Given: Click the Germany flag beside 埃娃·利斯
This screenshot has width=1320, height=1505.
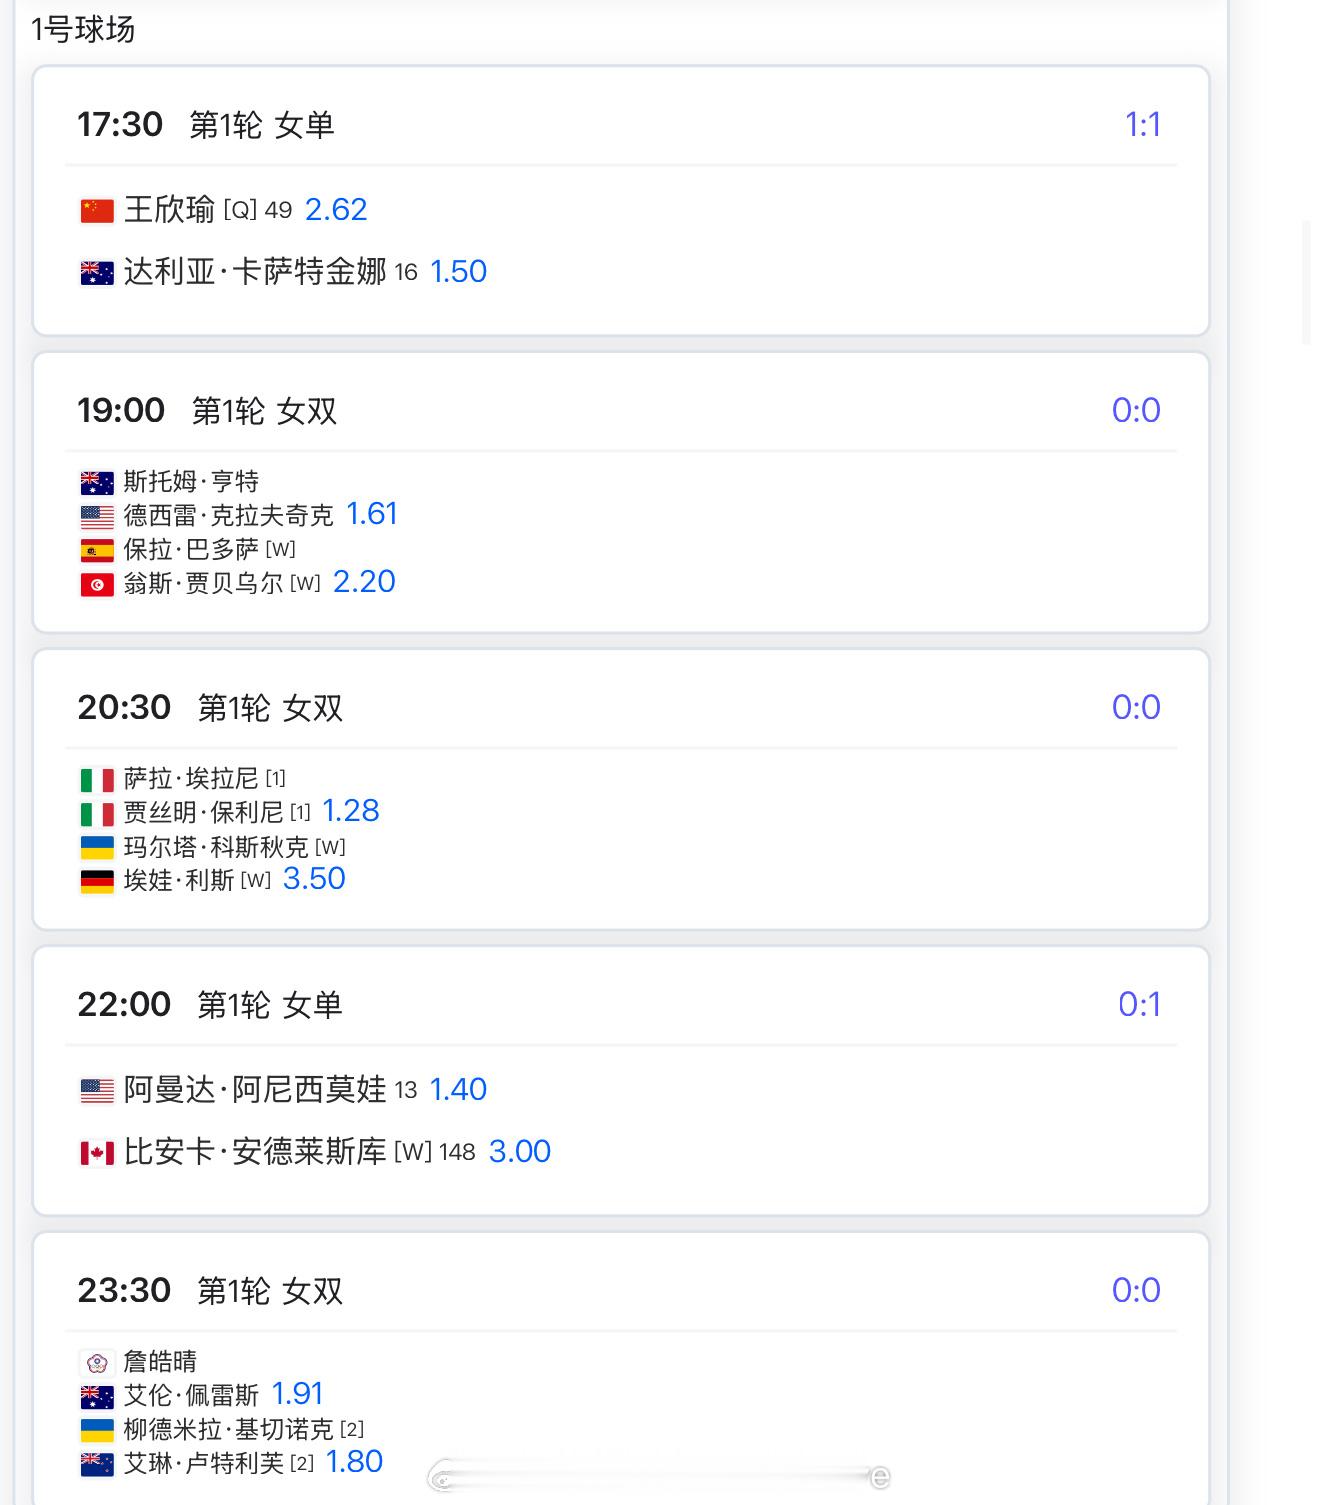Looking at the screenshot, I should pyautogui.click(x=97, y=881).
